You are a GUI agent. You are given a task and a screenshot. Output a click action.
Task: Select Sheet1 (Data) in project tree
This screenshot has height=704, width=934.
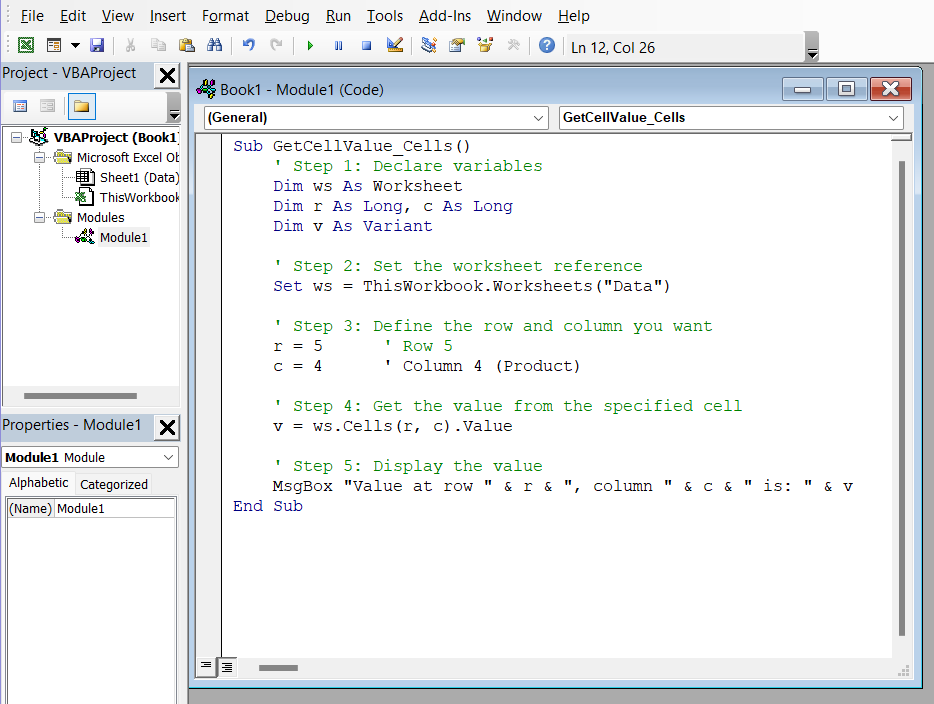pos(138,177)
